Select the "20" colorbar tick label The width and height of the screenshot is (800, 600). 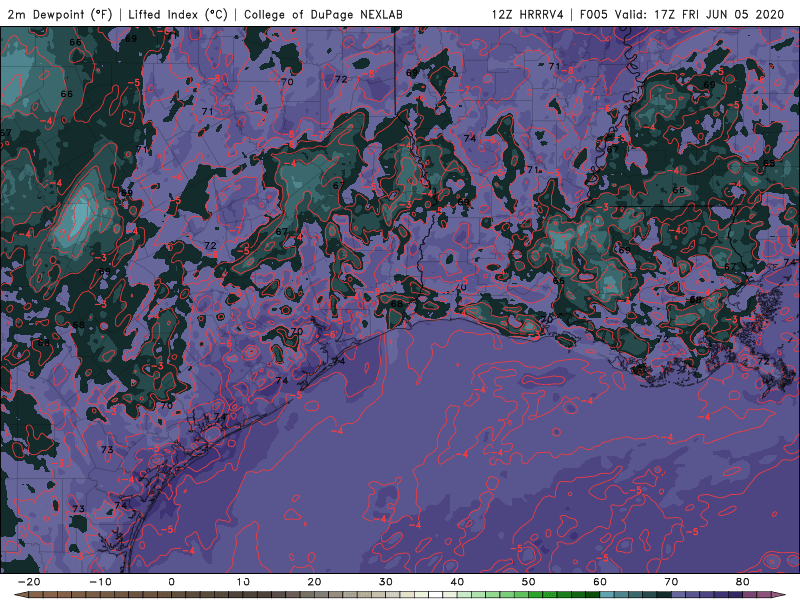click(314, 582)
